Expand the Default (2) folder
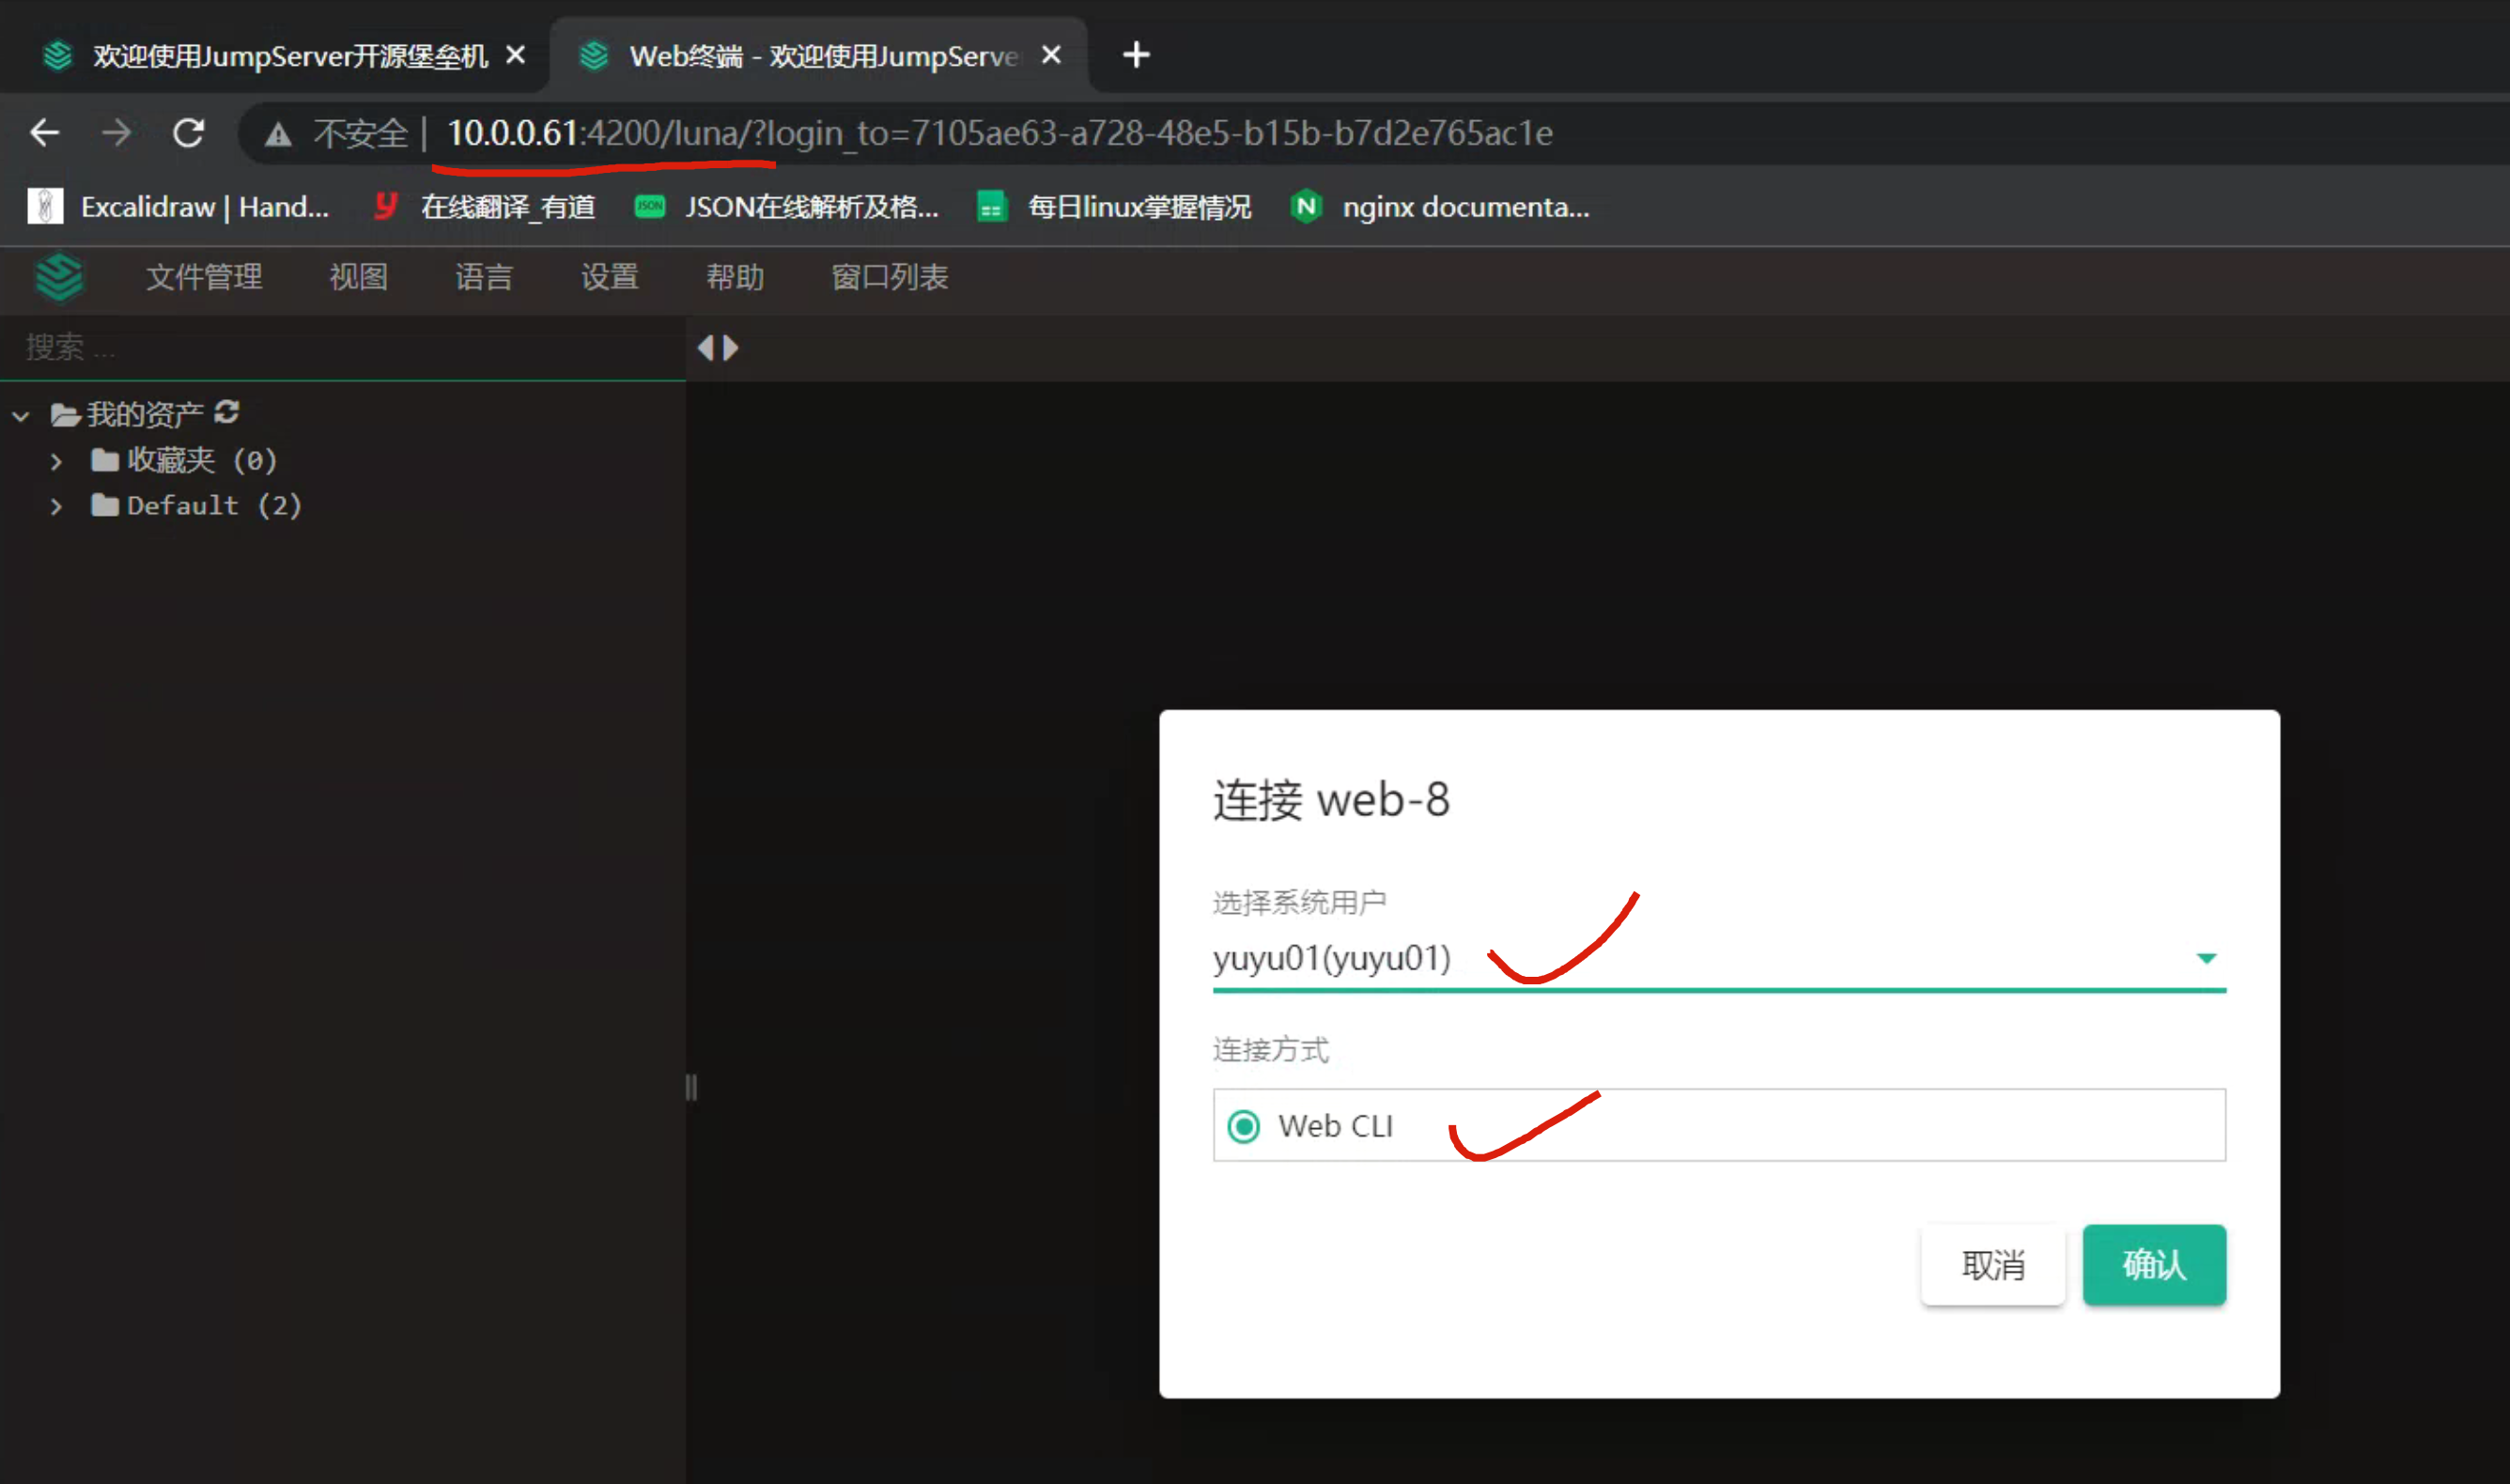Viewport: 2510px width, 1484px height. coord(56,506)
